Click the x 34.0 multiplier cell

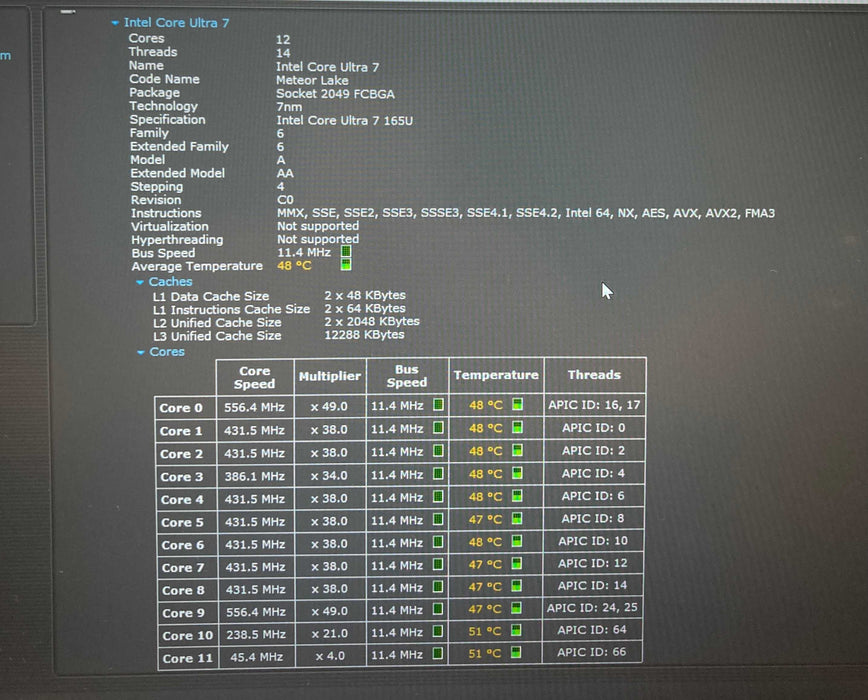[329, 476]
